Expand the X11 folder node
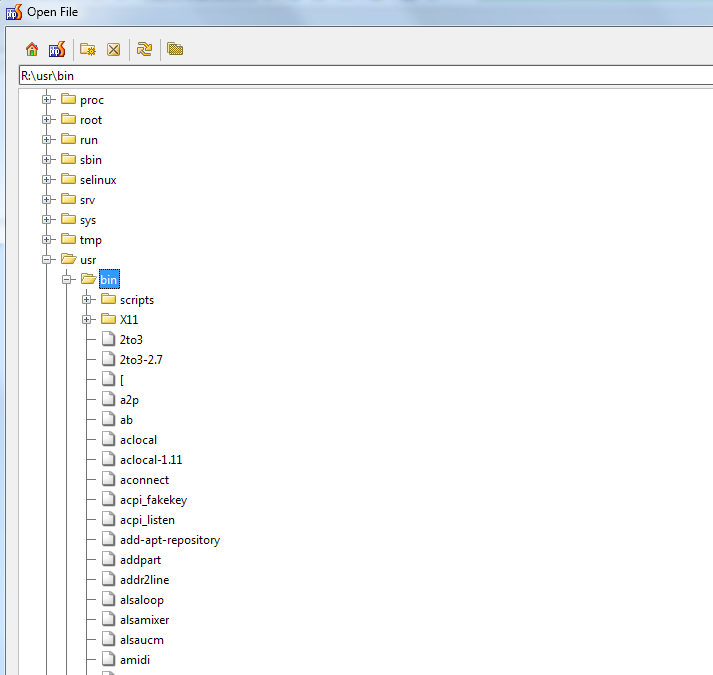Image resolution: width=713 pixels, height=675 pixels. [x=87, y=320]
